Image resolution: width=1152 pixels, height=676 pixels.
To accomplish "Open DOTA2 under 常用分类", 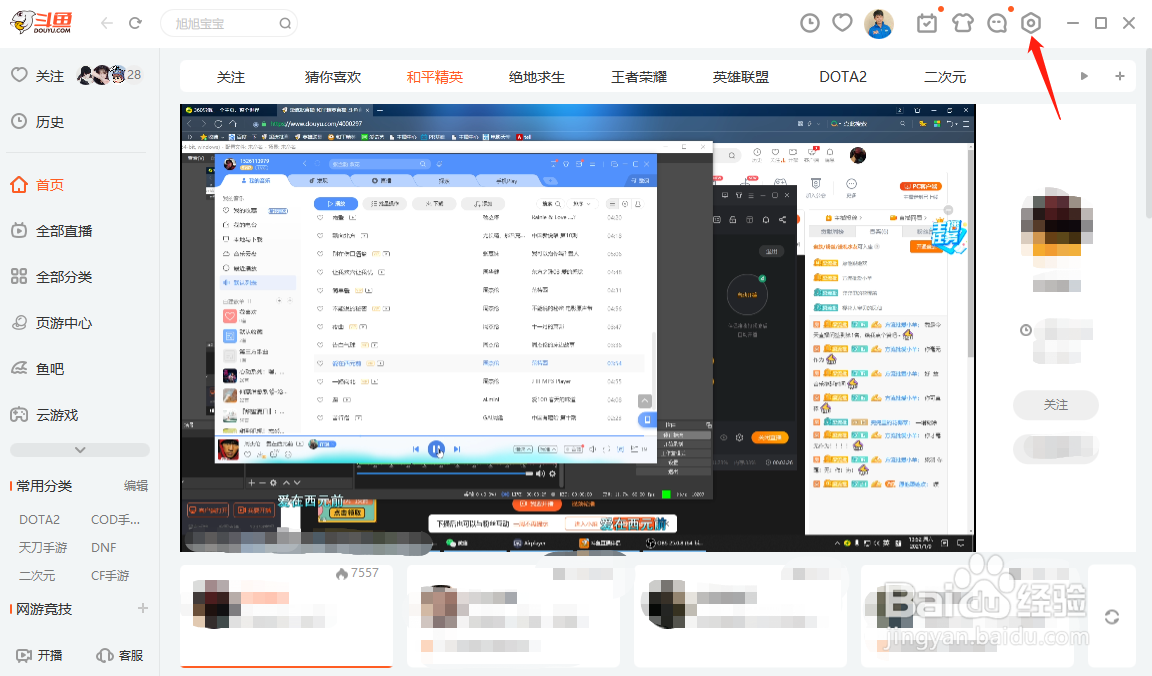I will coord(40,519).
